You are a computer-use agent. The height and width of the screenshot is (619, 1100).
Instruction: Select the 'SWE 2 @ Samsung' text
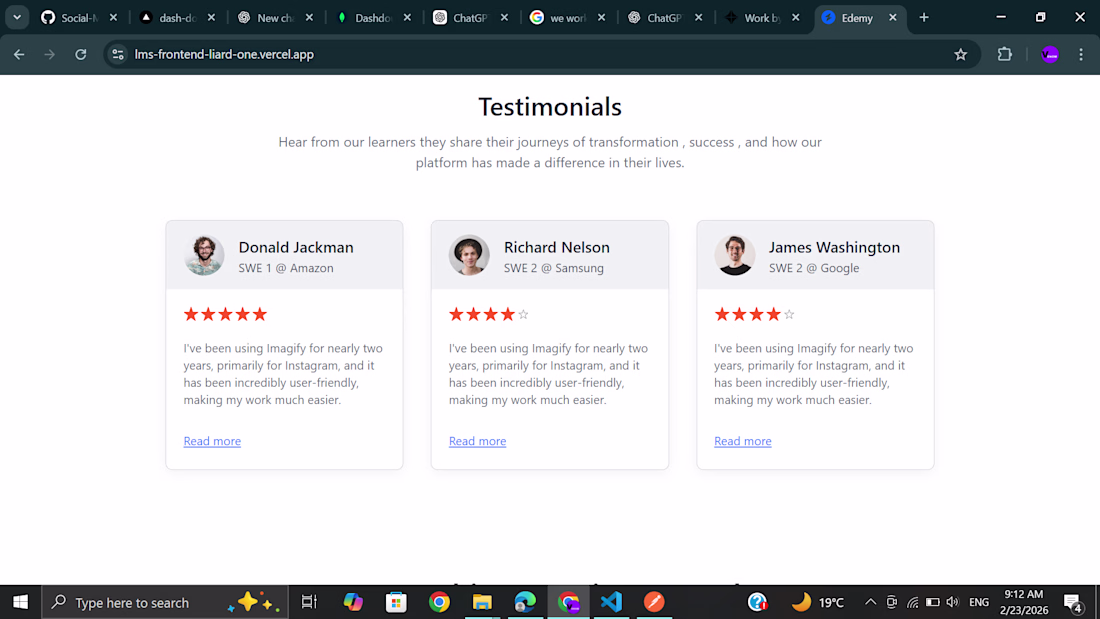[x=554, y=268]
